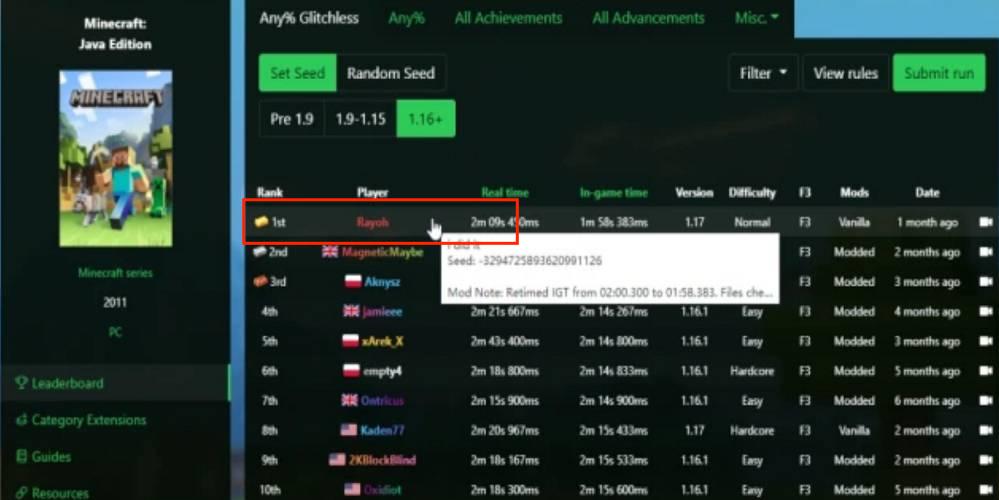
Task: Click gold trophy icon next to 1st
Action: coord(261,222)
